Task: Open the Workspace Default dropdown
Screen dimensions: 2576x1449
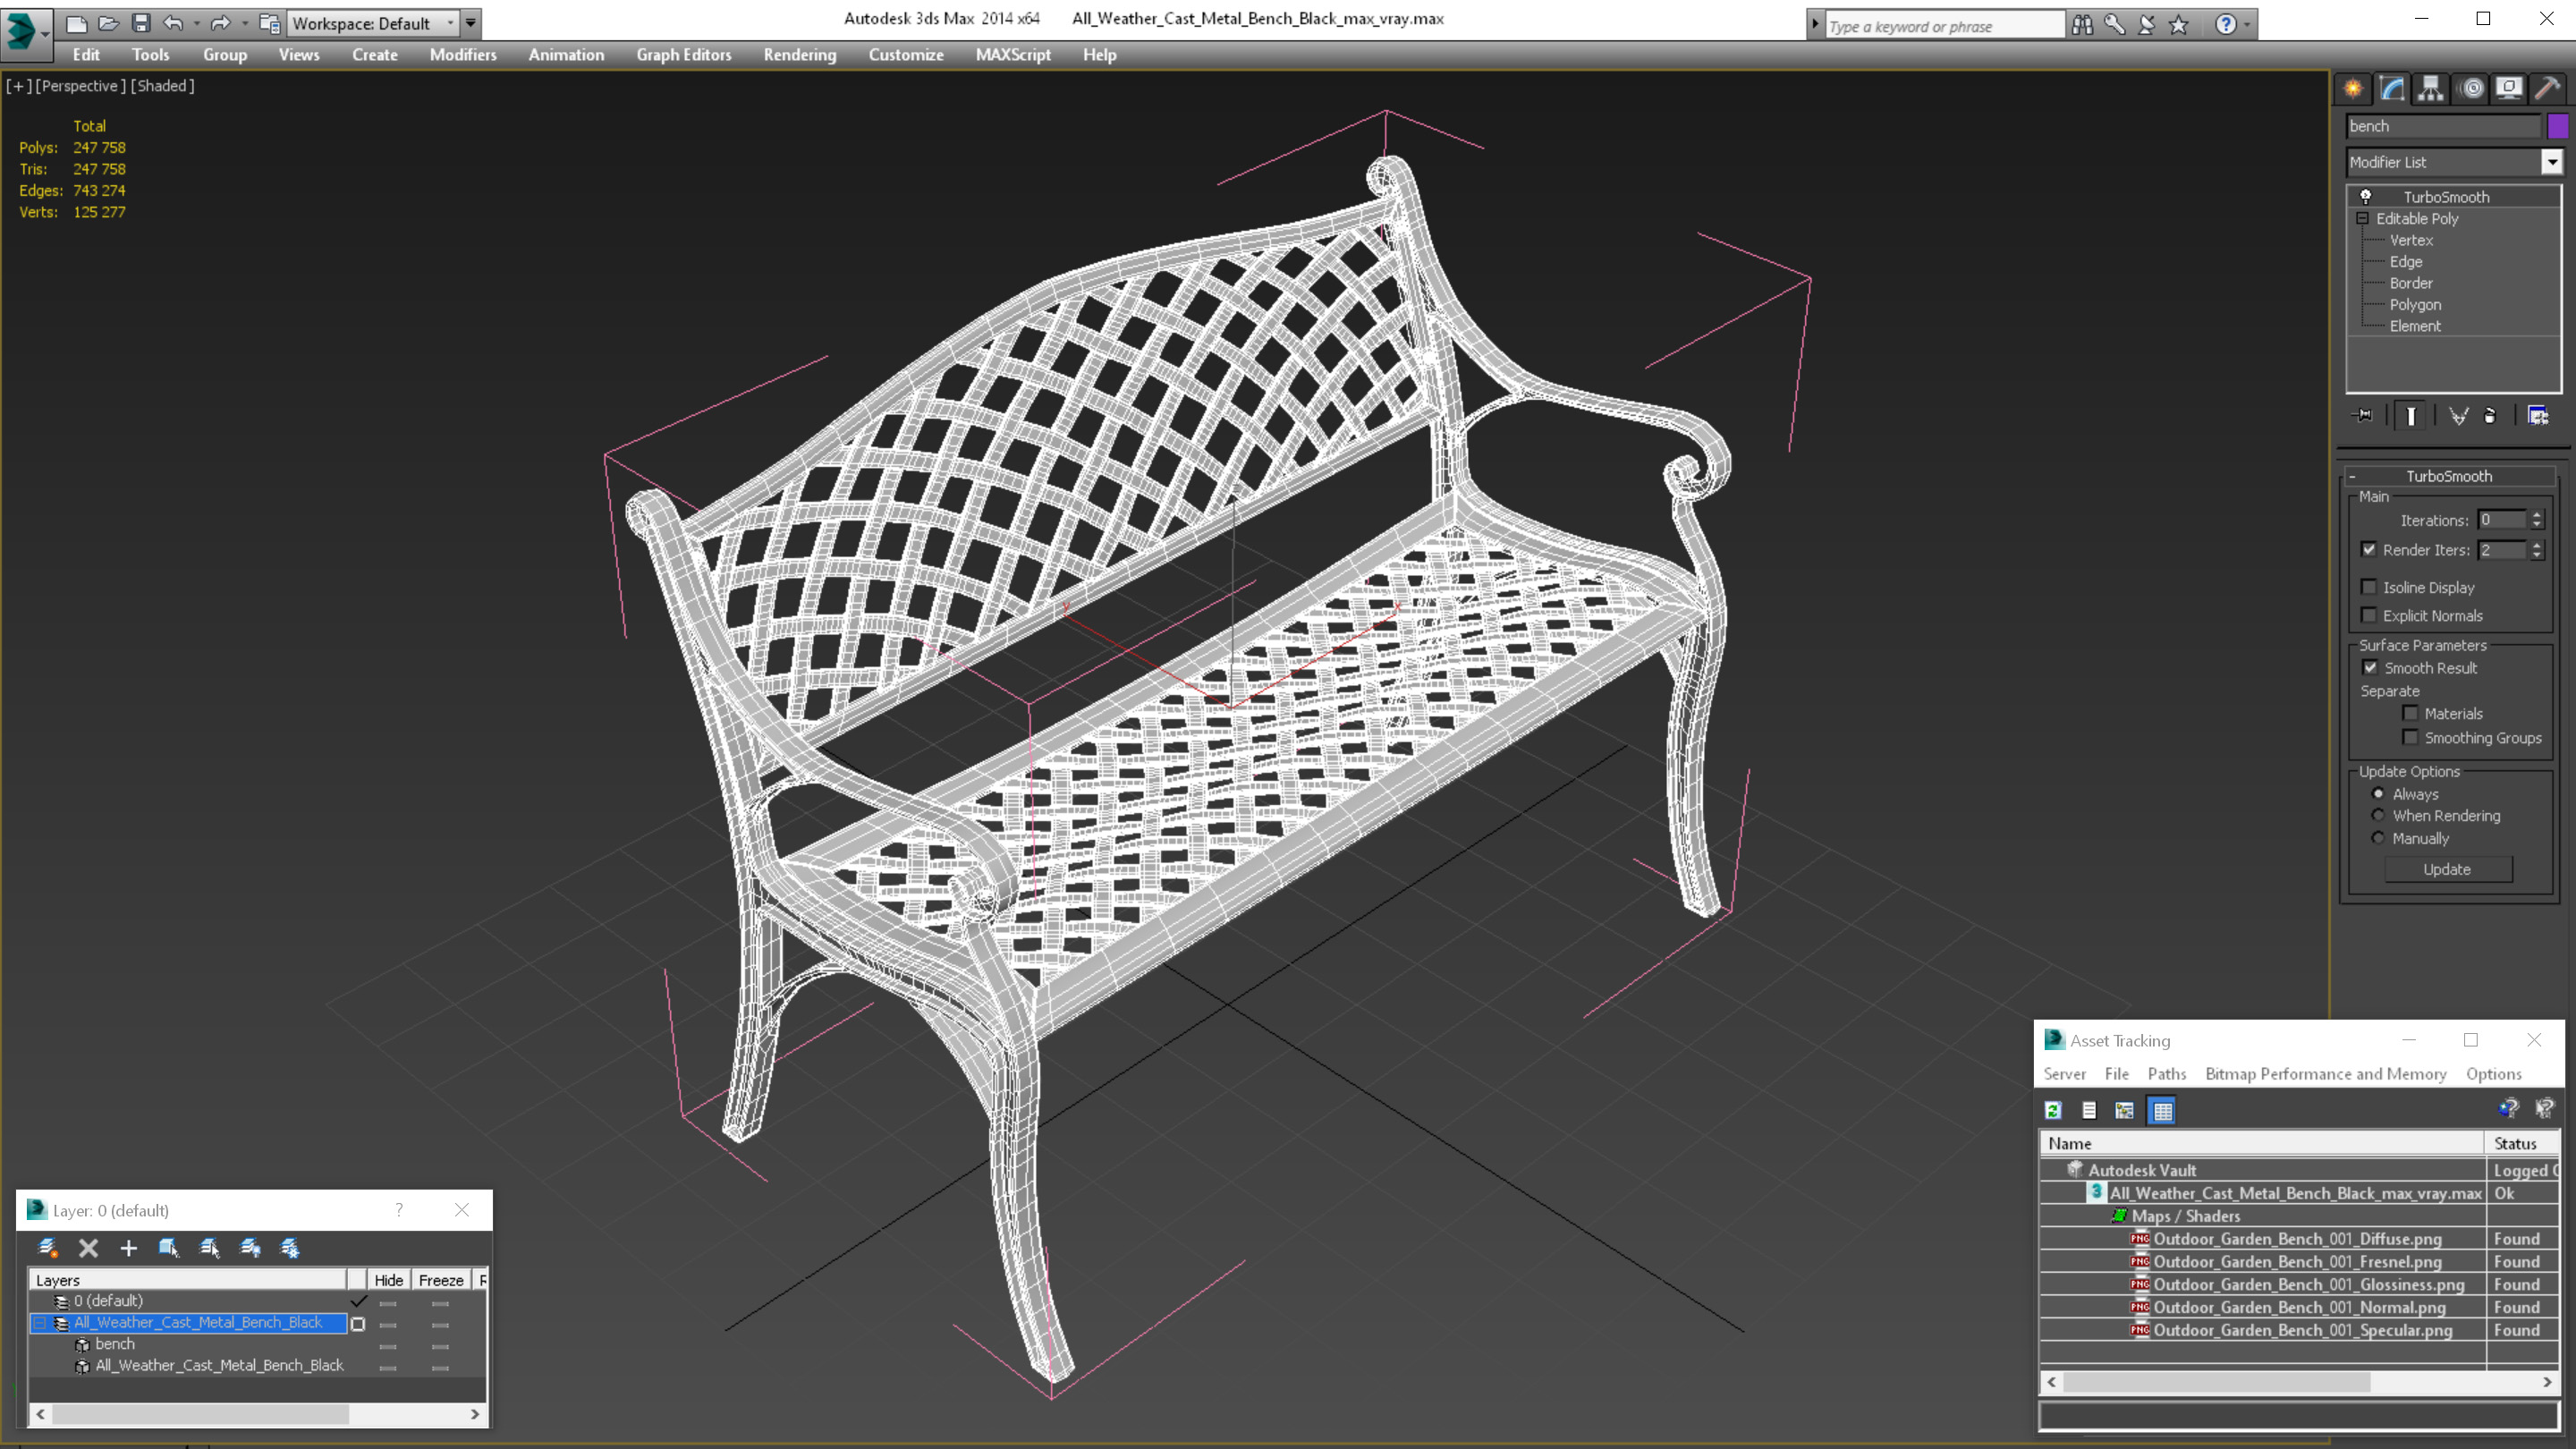Action: click(450, 23)
